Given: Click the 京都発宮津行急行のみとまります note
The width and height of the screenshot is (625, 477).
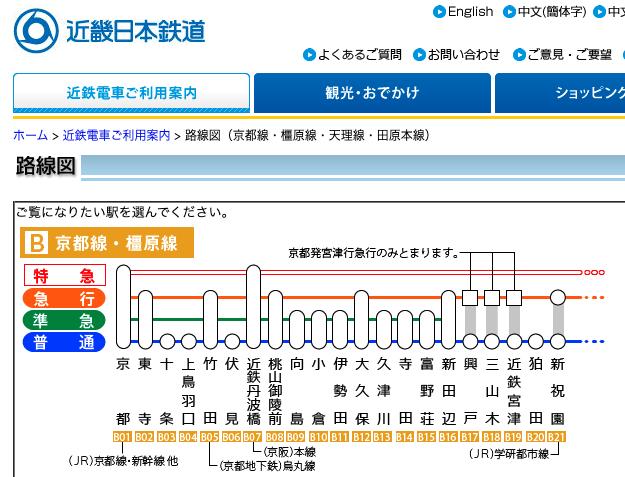Looking at the screenshot, I should 373,253.
